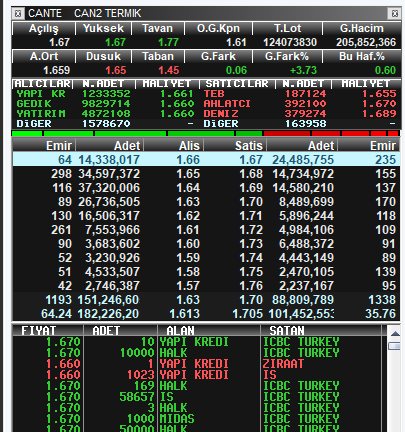Click buyers DiGER quantity 1578670

[106, 124]
